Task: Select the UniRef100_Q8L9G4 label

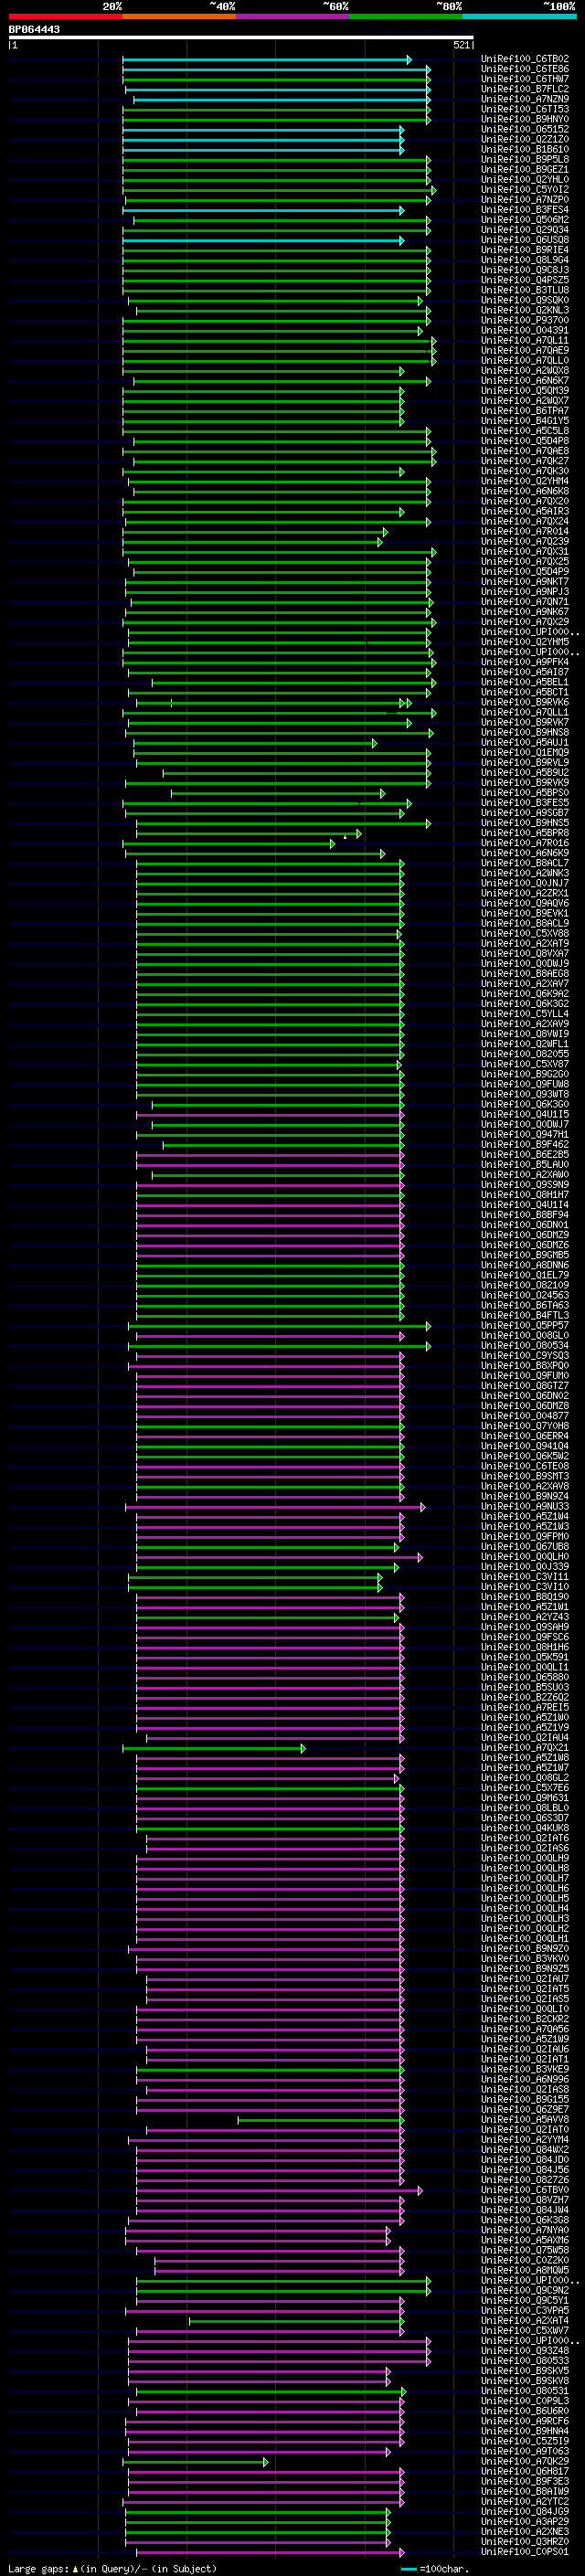Action: pos(525,260)
